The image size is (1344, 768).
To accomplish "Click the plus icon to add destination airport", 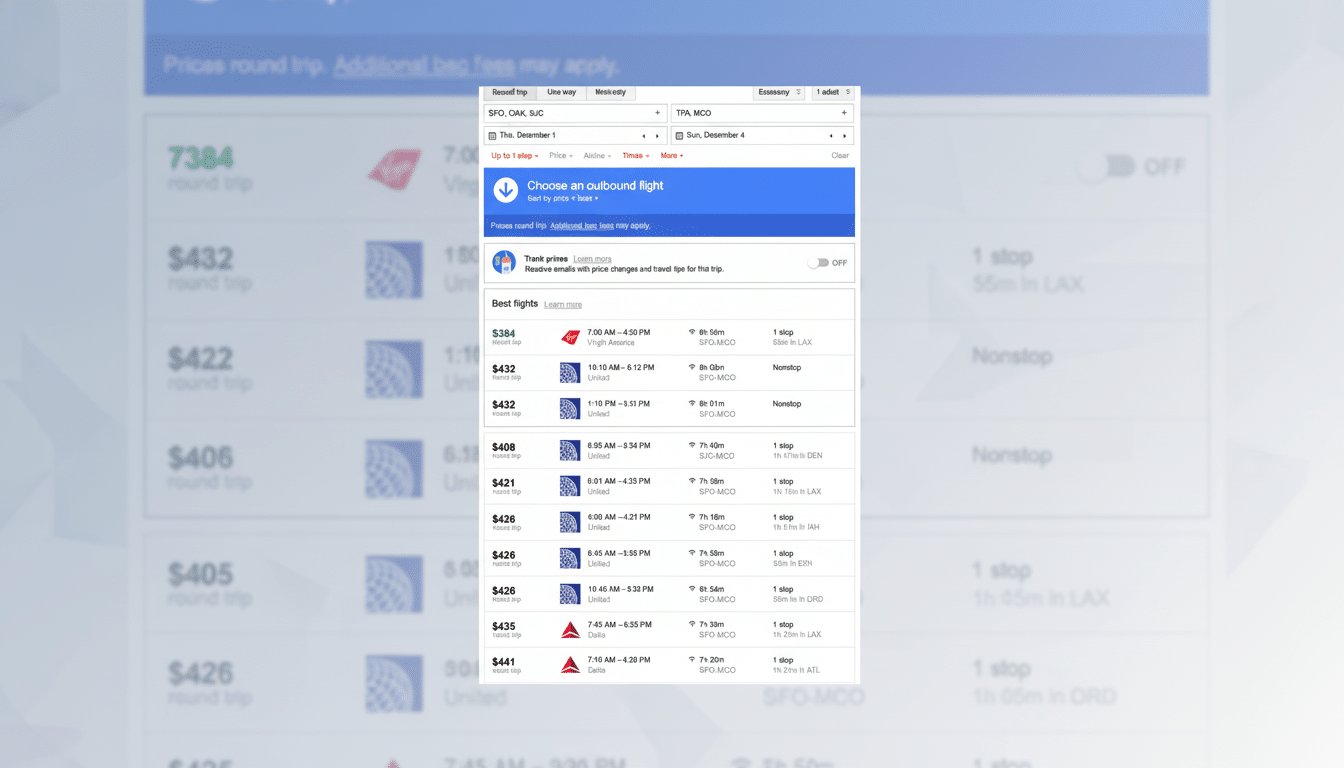I will point(845,113).
